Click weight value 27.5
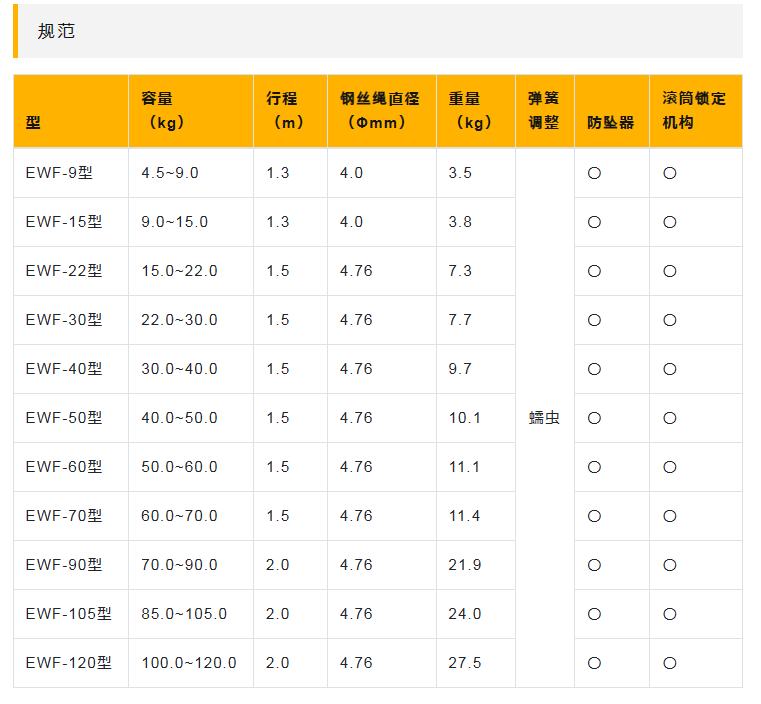 465,663
